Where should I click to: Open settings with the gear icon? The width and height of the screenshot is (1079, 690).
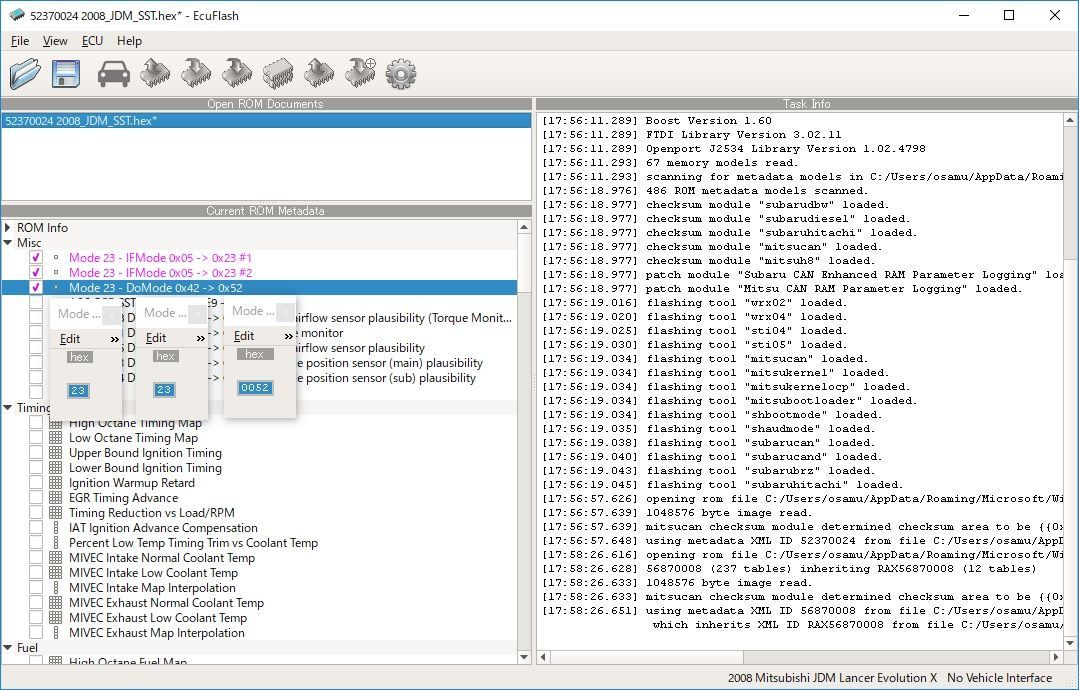coord(400,73)
